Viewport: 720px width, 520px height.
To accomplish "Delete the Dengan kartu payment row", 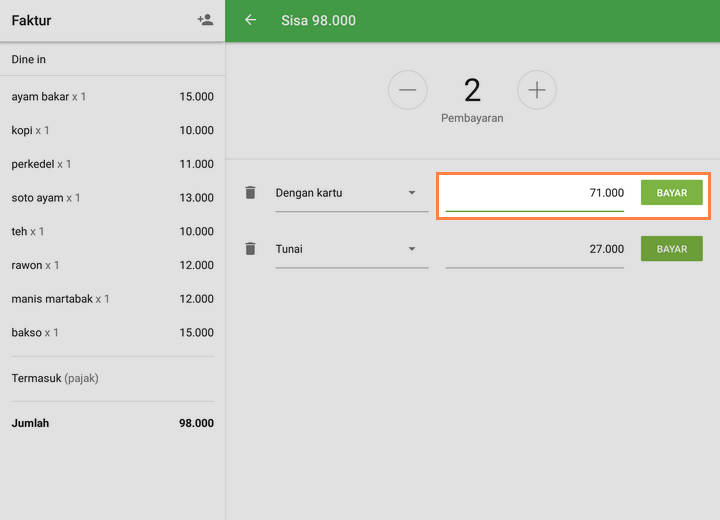I will [x=251, y=192].
